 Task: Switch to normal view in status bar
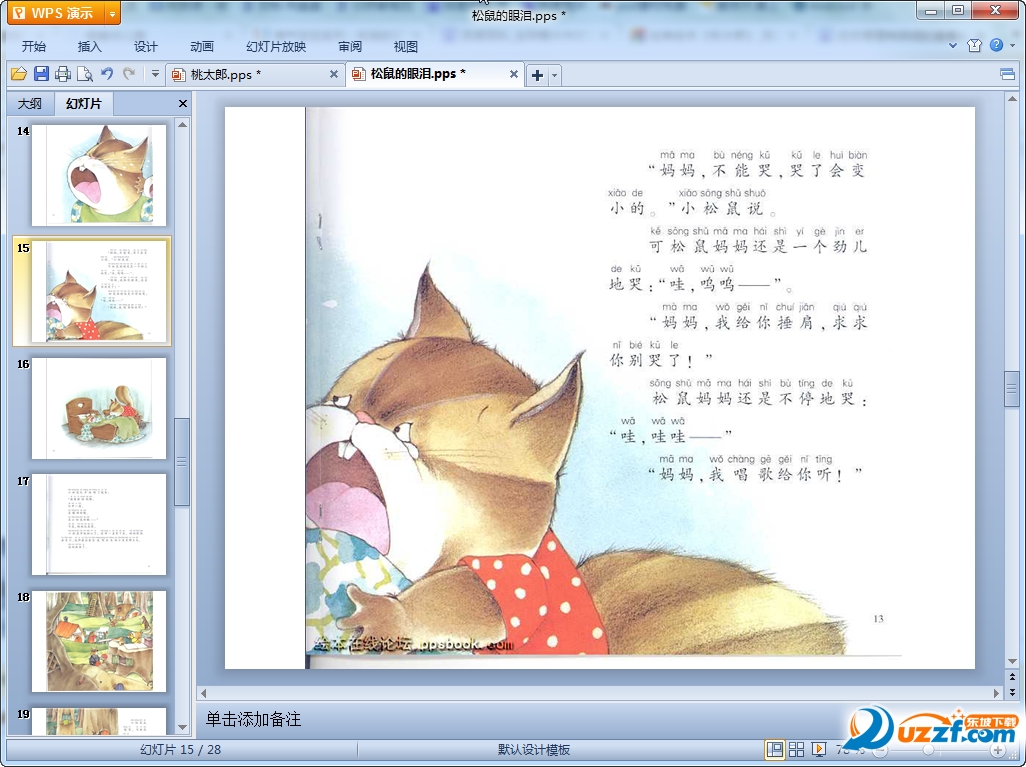click(x=774, y=750)
